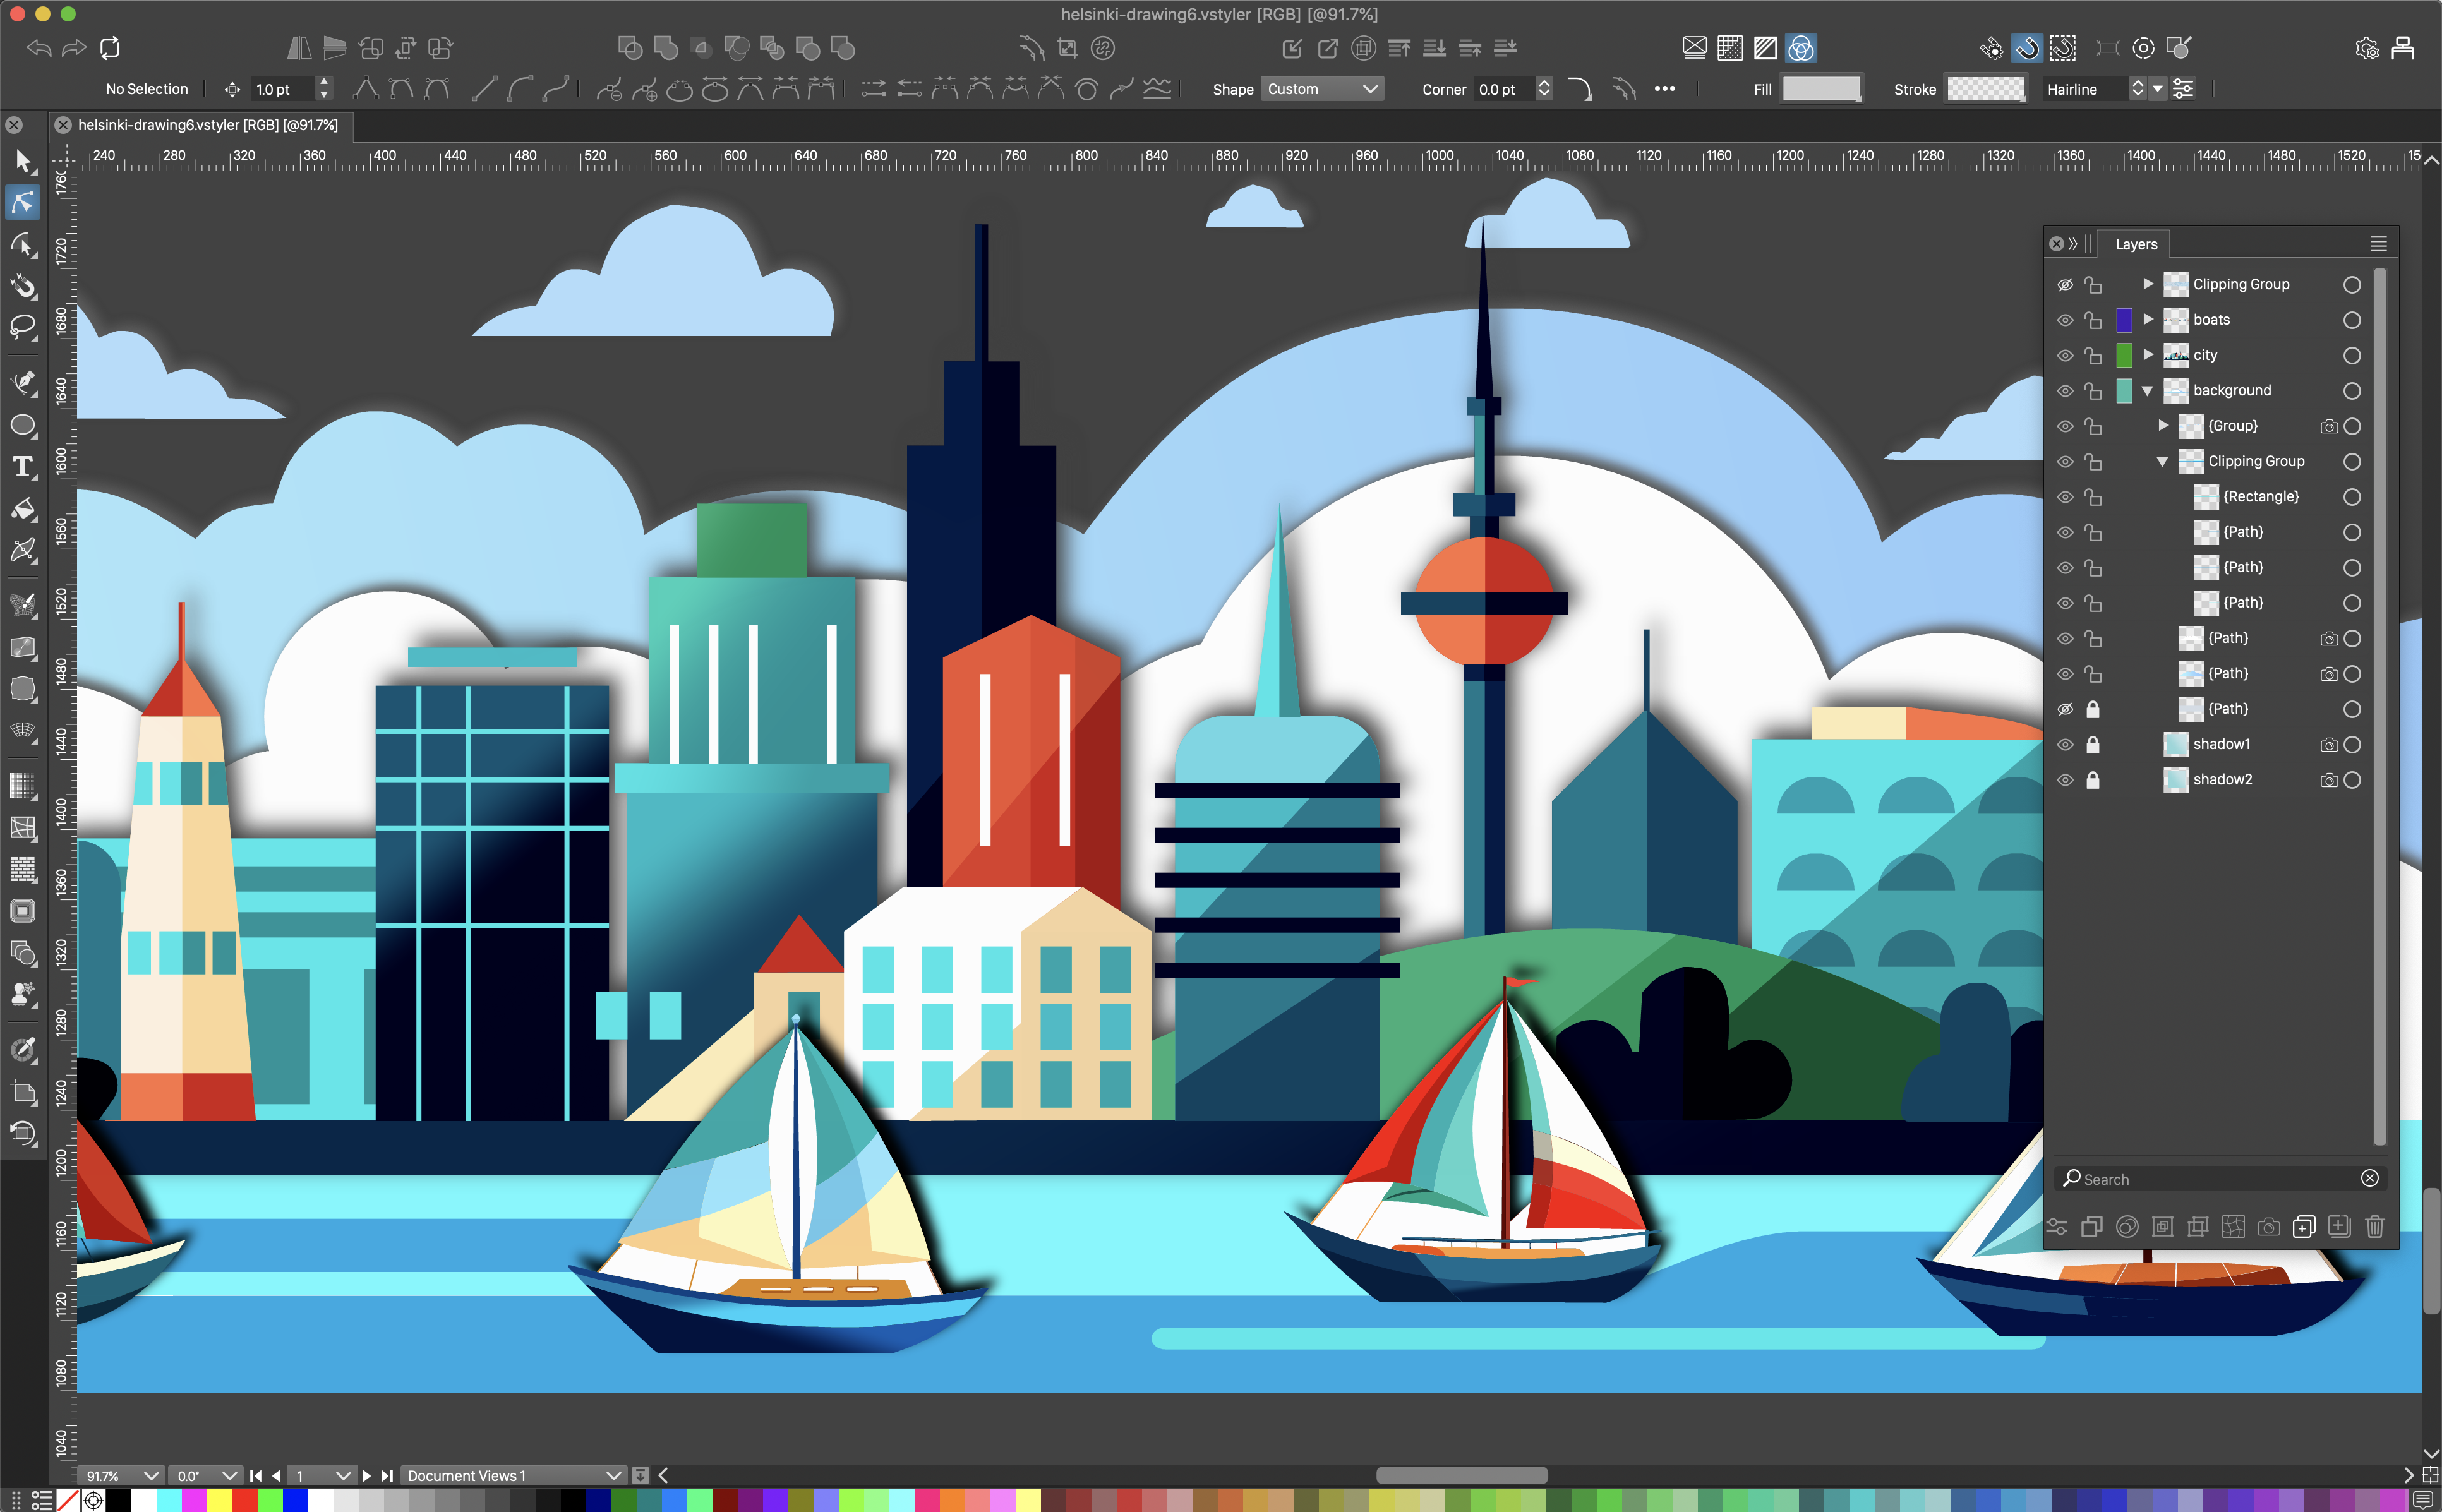This screenshot has height=1512, width=2442.
Task: Hide the background layer
Action: coord(2065,391)
